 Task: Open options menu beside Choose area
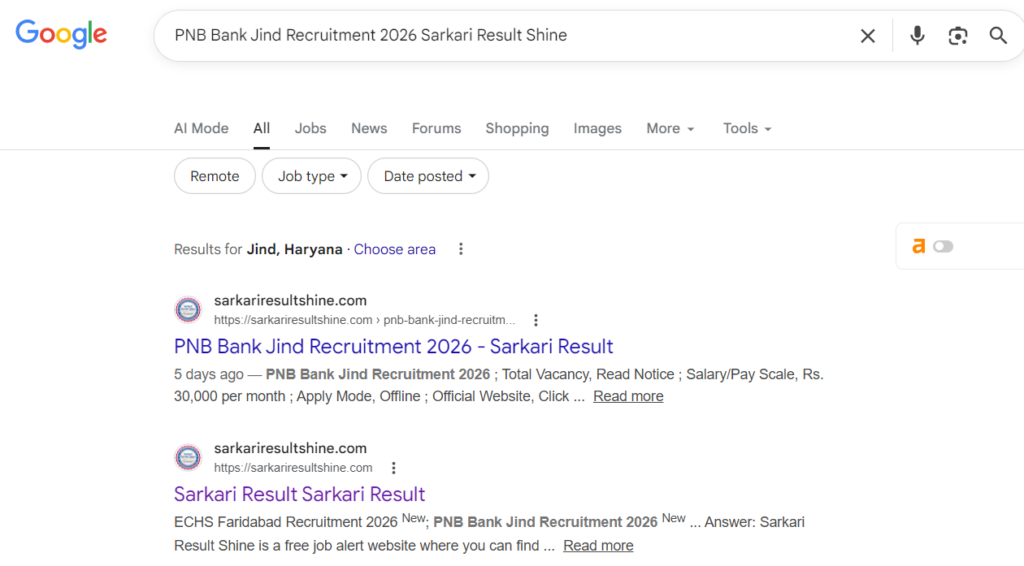point(461,249)
